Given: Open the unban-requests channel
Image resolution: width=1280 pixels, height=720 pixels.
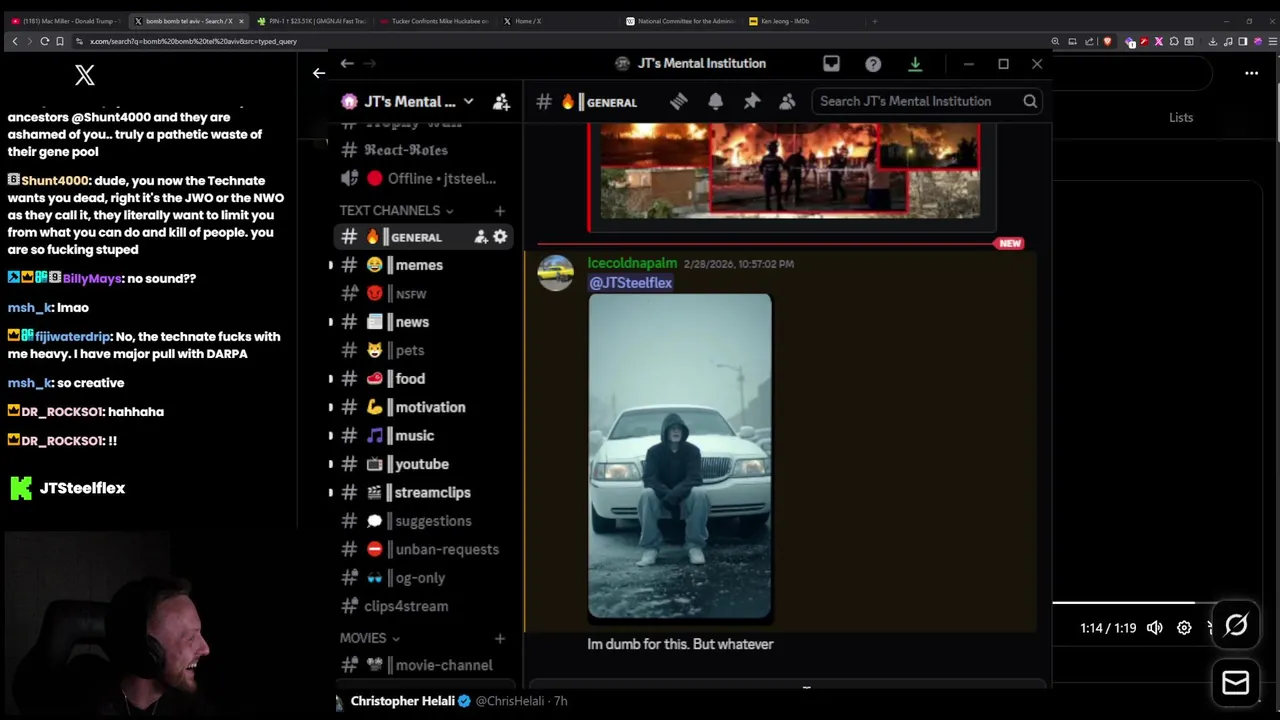Looking at the screenshot, I should point(424,549).
